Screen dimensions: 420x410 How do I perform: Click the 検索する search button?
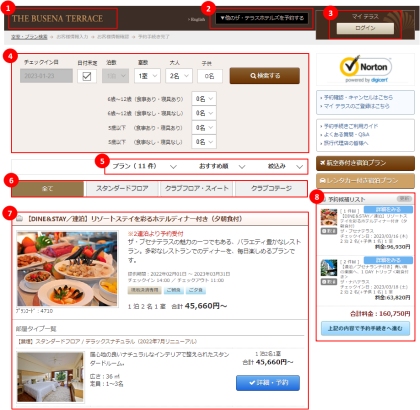[x=265, y=76]
